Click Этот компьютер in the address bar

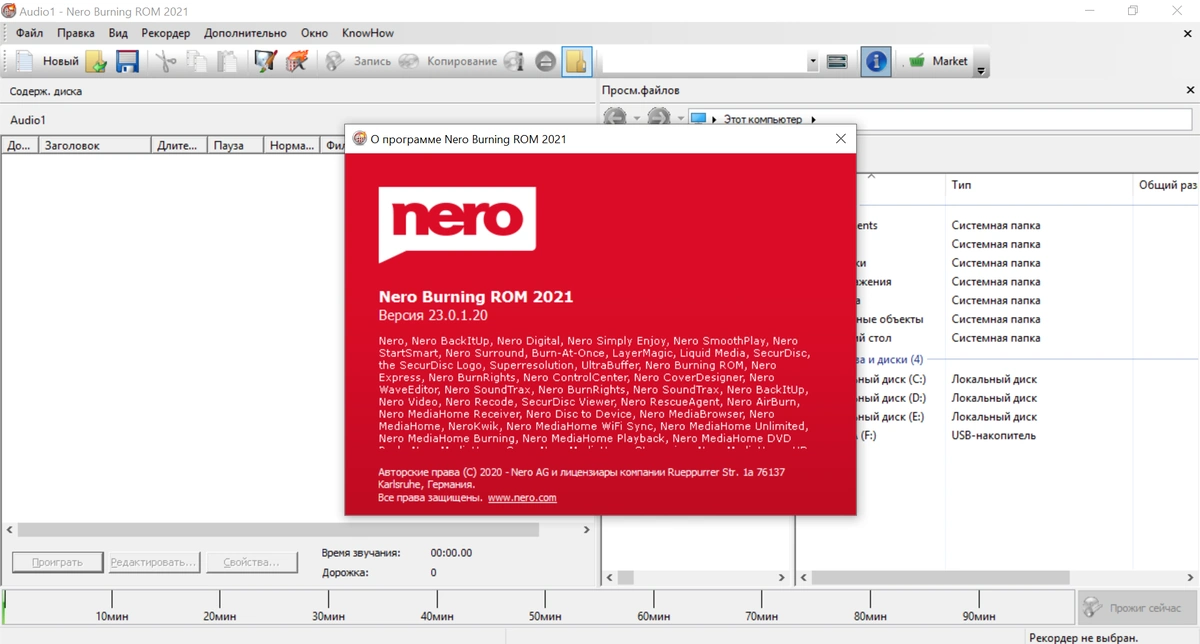(x=763, y=119)
